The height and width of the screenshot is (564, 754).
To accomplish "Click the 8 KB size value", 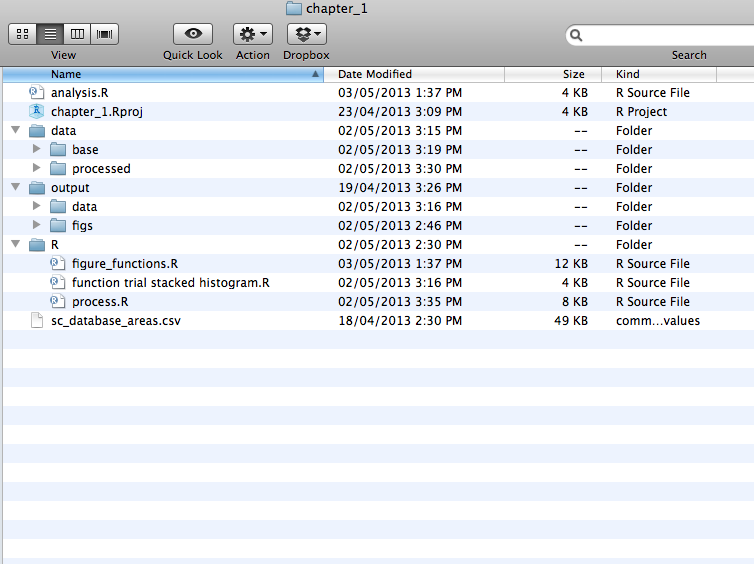I will (x=575, y=302).
